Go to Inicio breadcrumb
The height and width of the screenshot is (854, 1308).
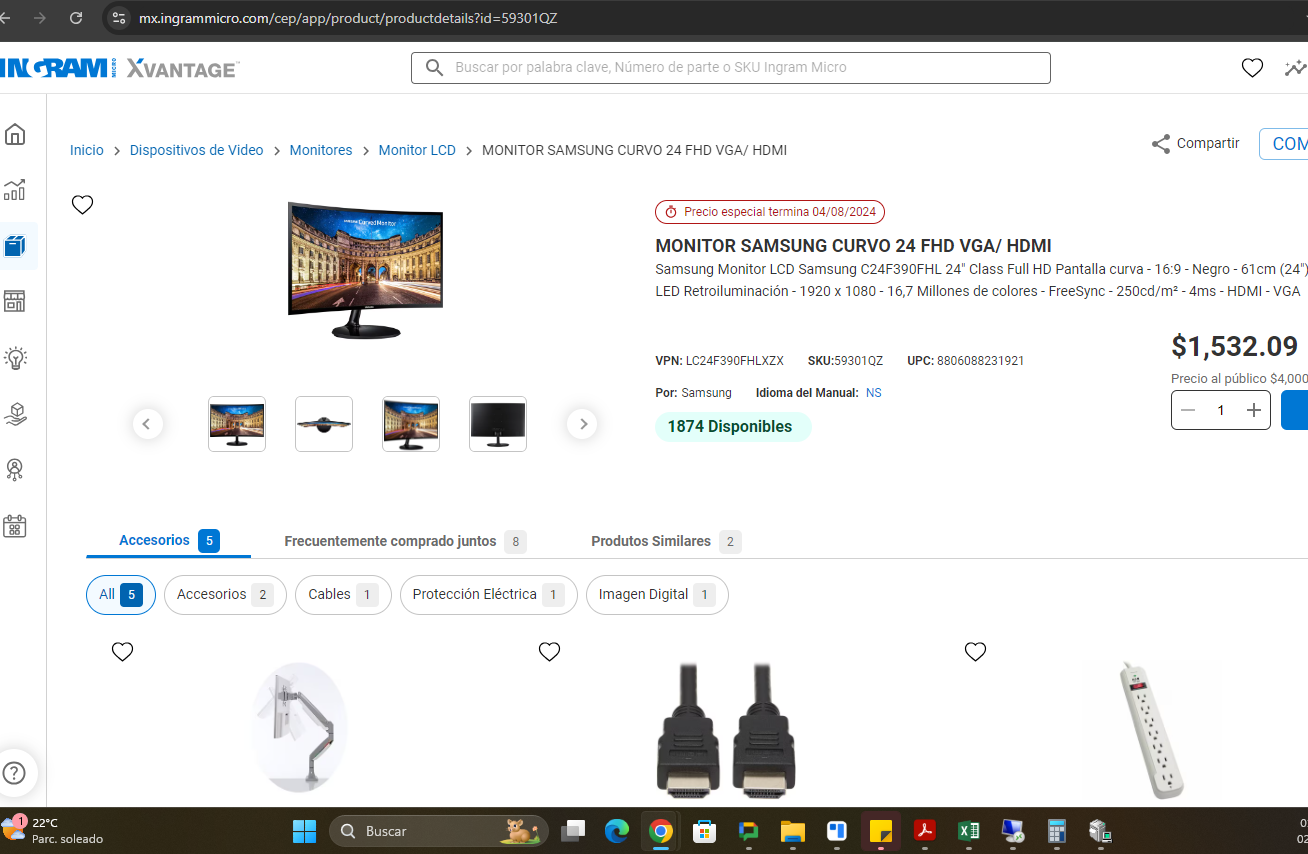coord(87,150)
